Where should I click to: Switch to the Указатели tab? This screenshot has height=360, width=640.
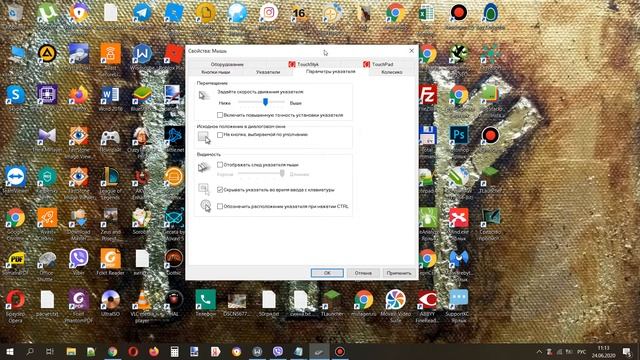click(x=268, y=72)
